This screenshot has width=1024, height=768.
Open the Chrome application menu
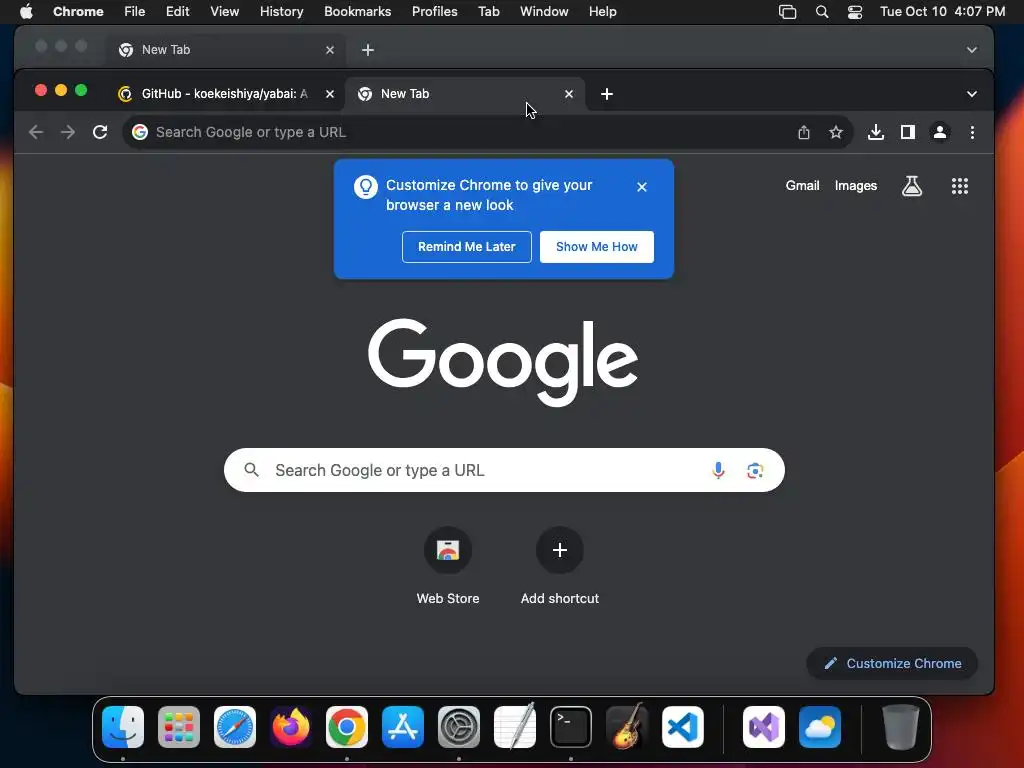[78, 12]
